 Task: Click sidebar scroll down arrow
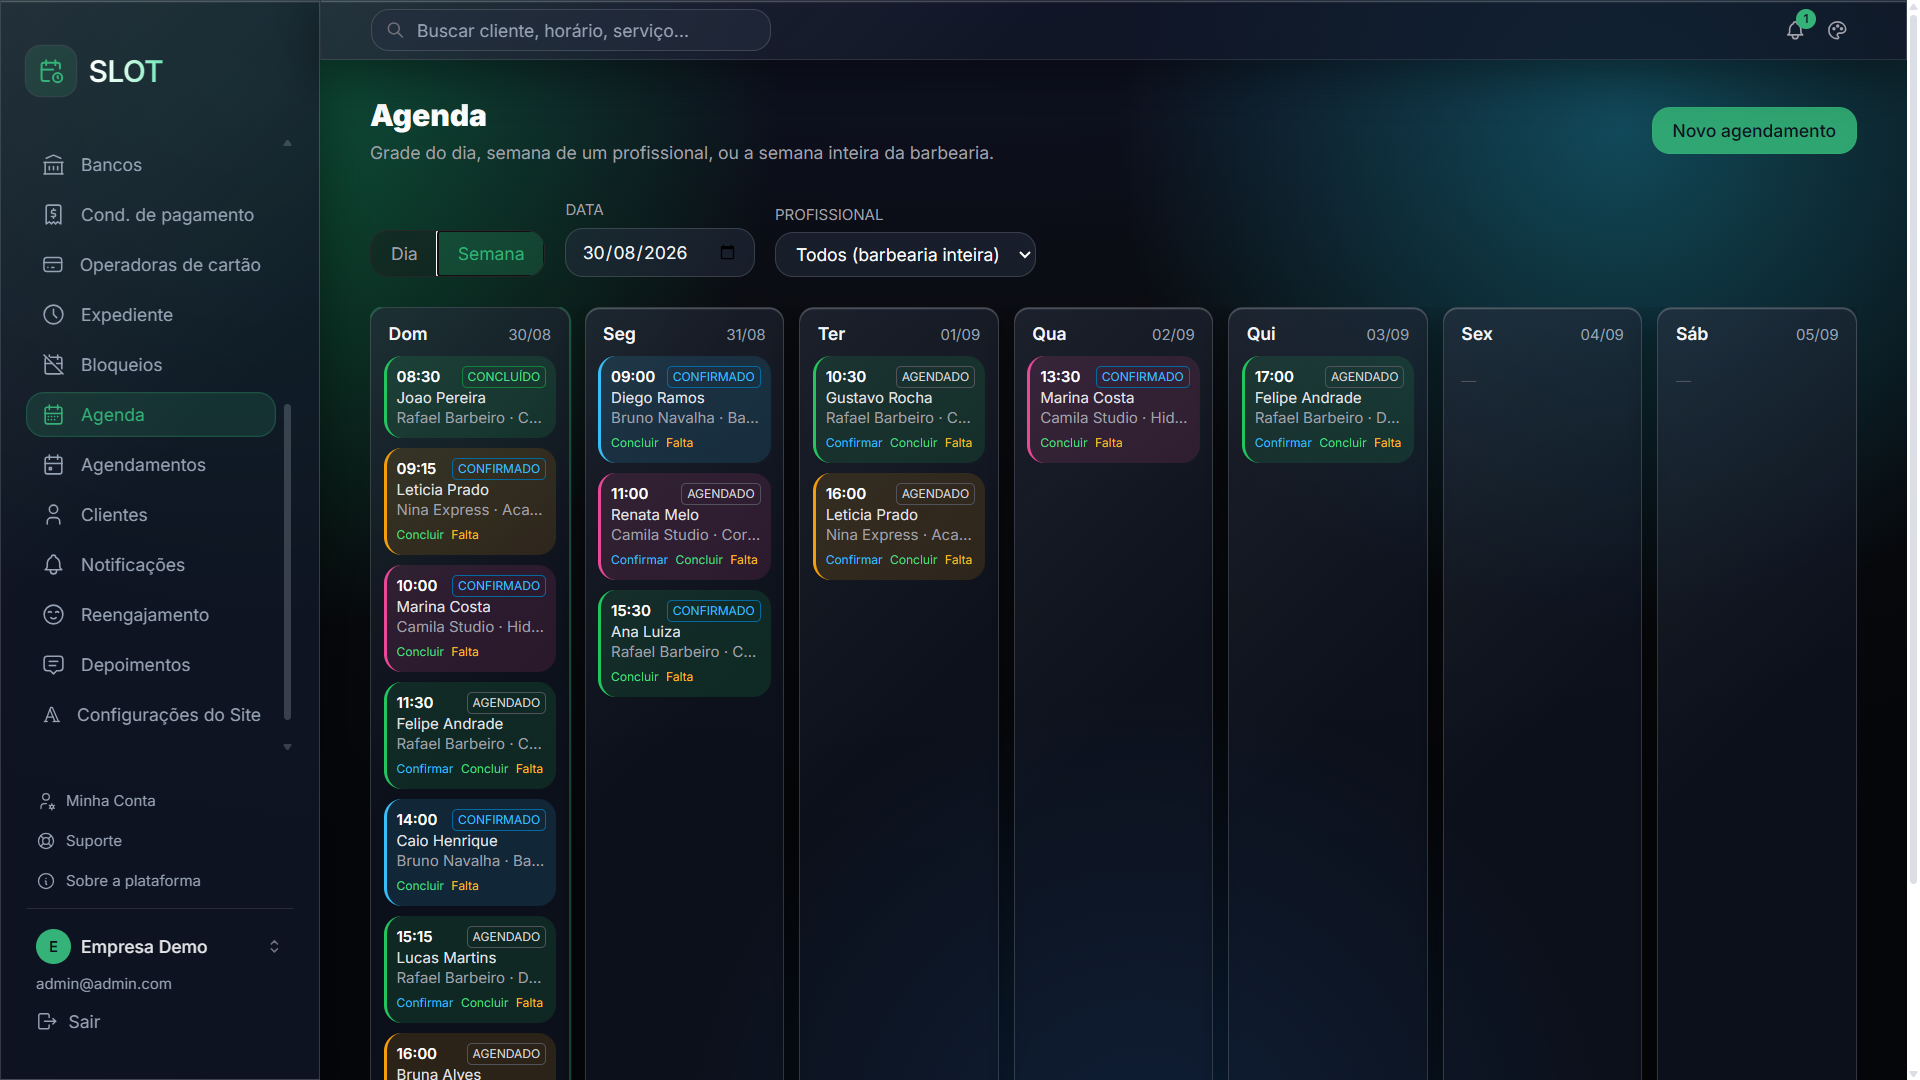[x=287, y=747]
